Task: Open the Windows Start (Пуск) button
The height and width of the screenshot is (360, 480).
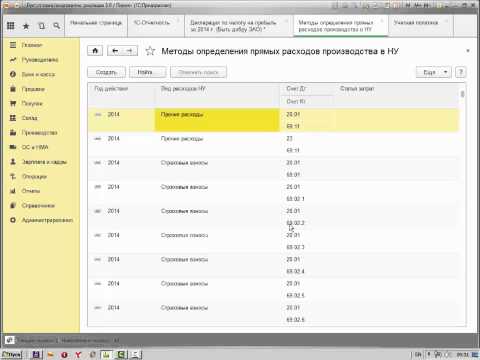Action: click(11, 355)
